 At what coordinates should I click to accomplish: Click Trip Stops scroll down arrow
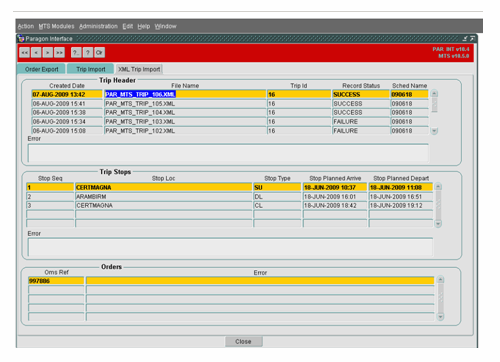(438, 224)
